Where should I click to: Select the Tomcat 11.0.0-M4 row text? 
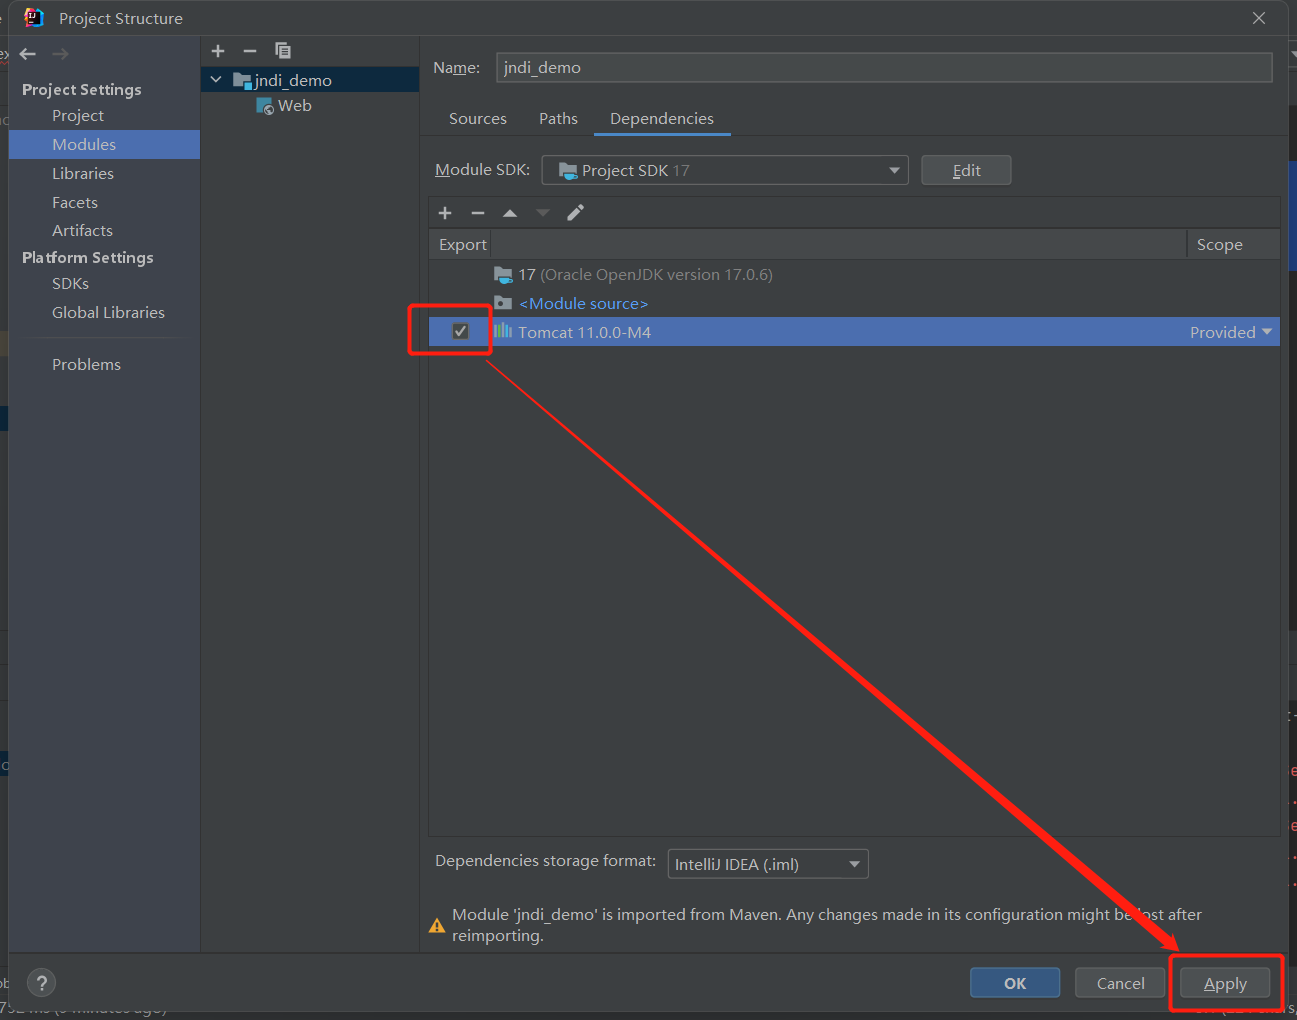click(x=584, y=332)
